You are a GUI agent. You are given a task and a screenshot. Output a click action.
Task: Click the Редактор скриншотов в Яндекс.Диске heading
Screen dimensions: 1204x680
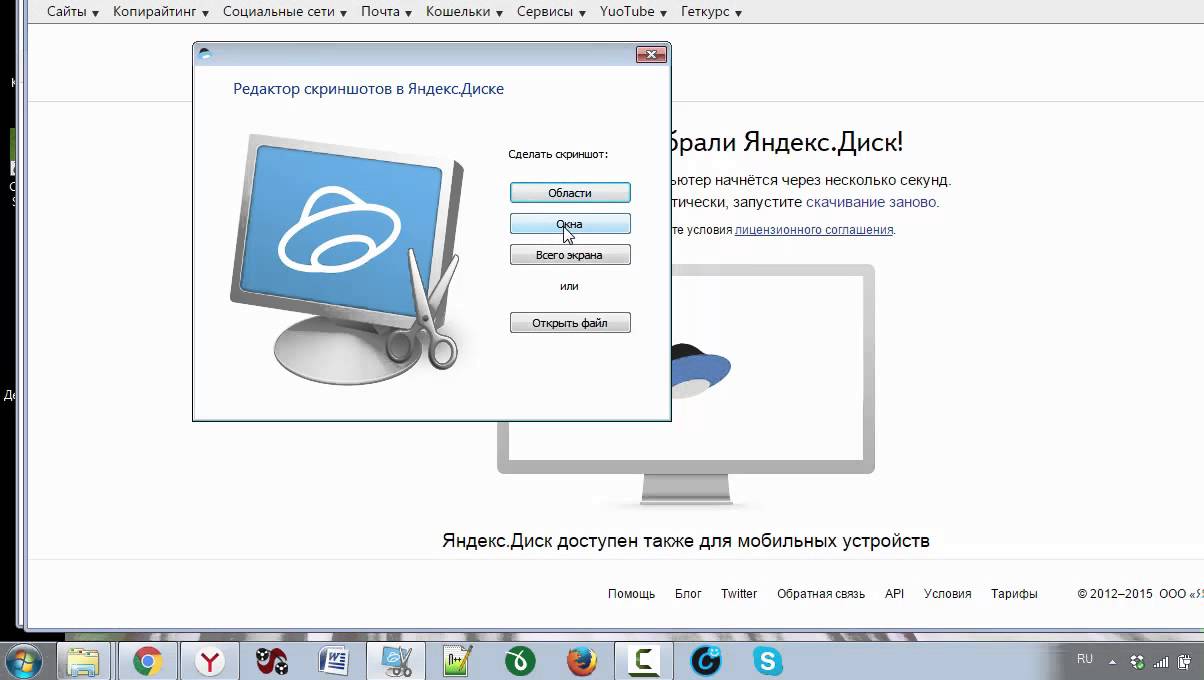[x=368, y=89]
